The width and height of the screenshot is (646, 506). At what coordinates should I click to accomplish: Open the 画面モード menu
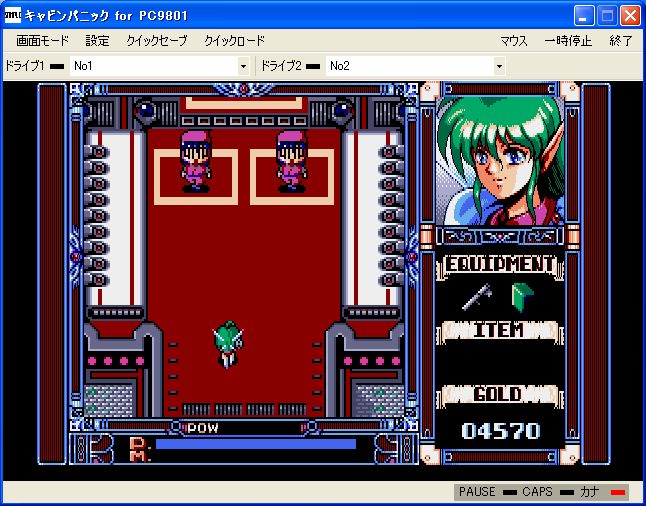click(x=42, y=41)
